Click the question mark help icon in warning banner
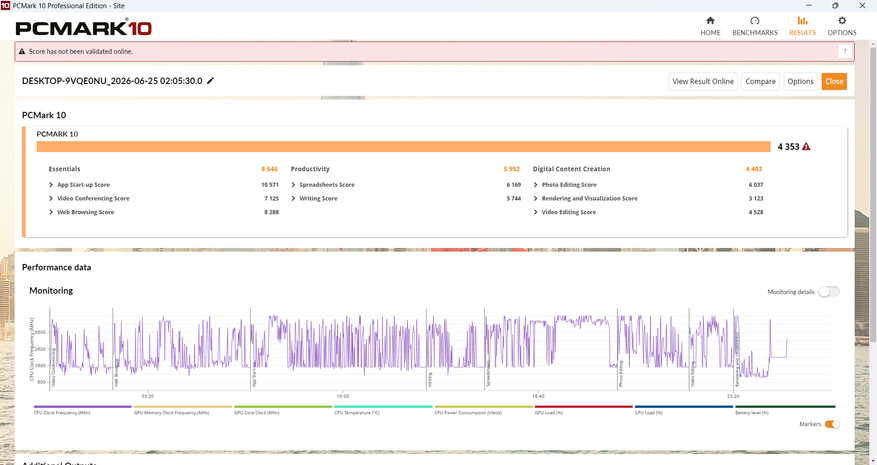The image size is (877, 465). coord(845,51)
